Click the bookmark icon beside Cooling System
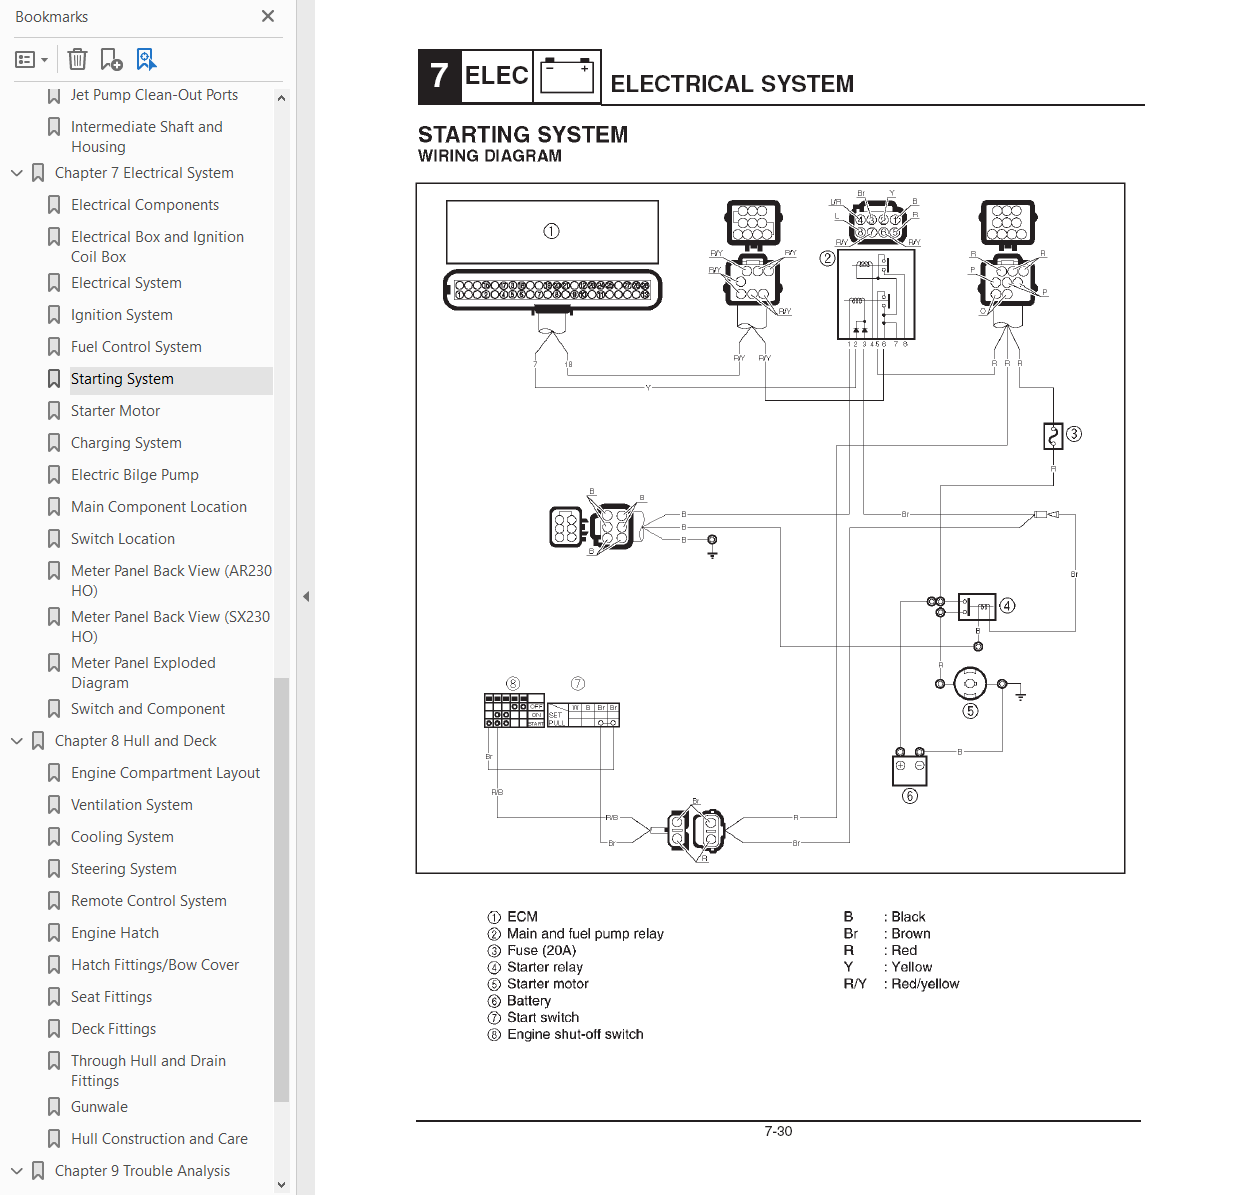Viewport: 1240px width, 1195px height. 54,837
